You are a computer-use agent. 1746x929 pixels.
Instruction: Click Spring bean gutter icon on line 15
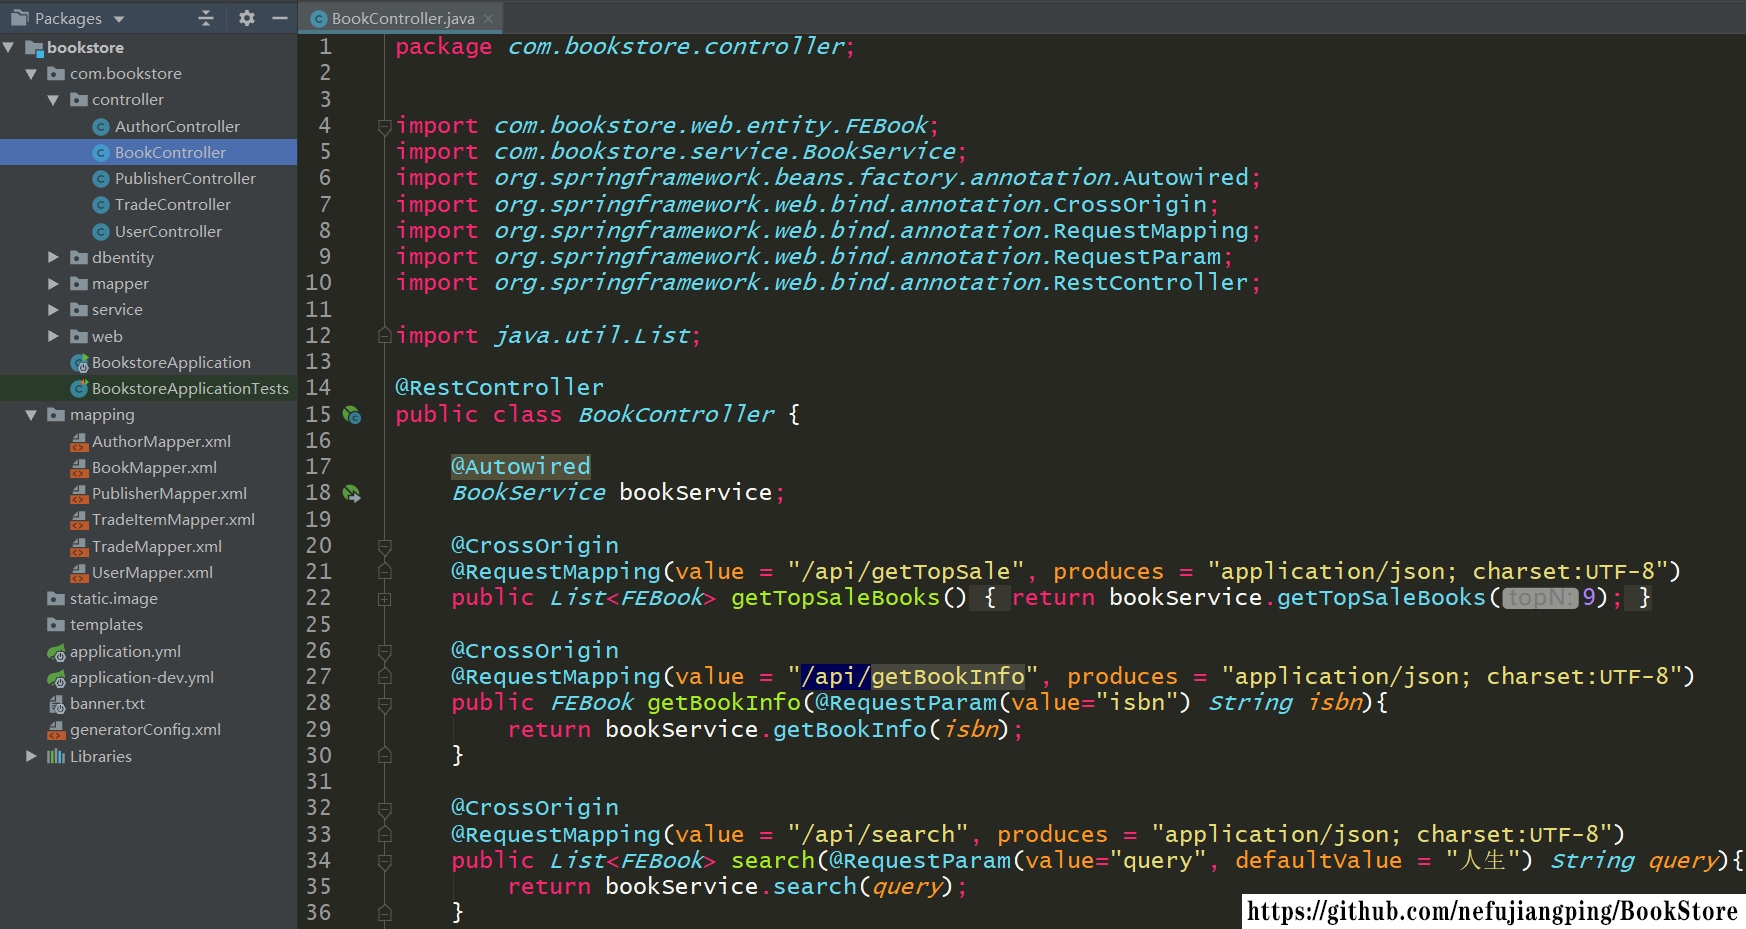352,414
